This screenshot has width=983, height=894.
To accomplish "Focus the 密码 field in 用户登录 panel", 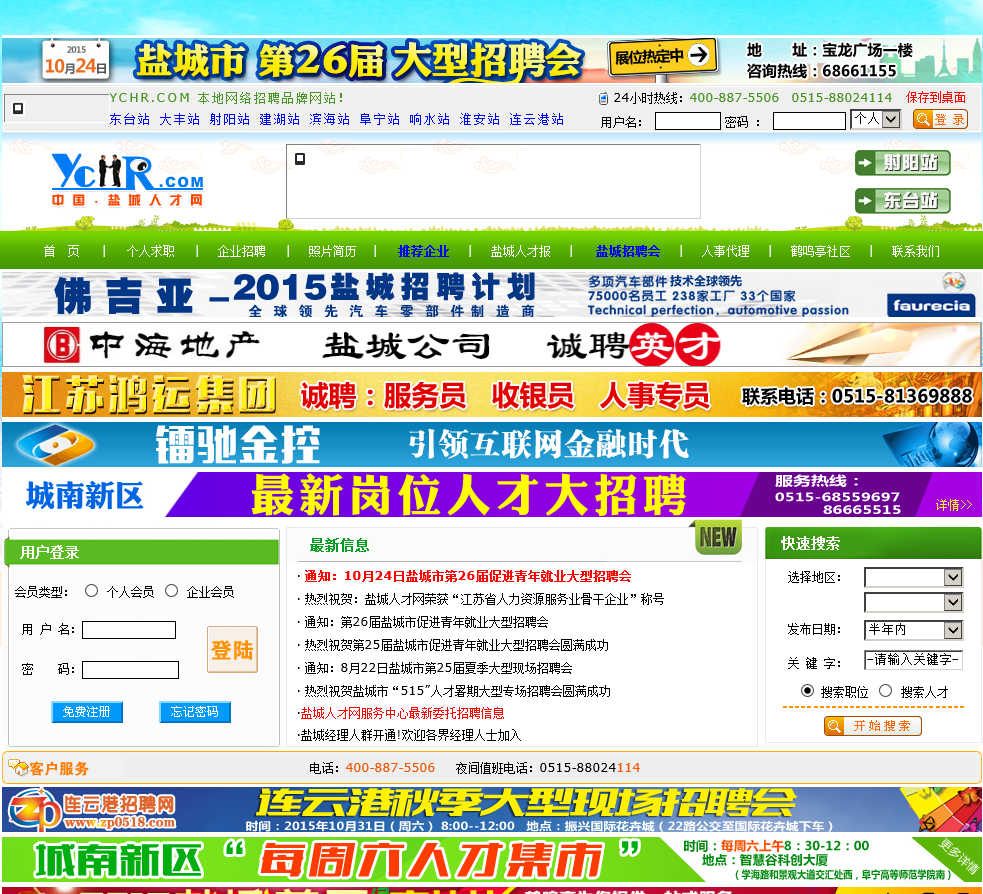I will (130, 670).
